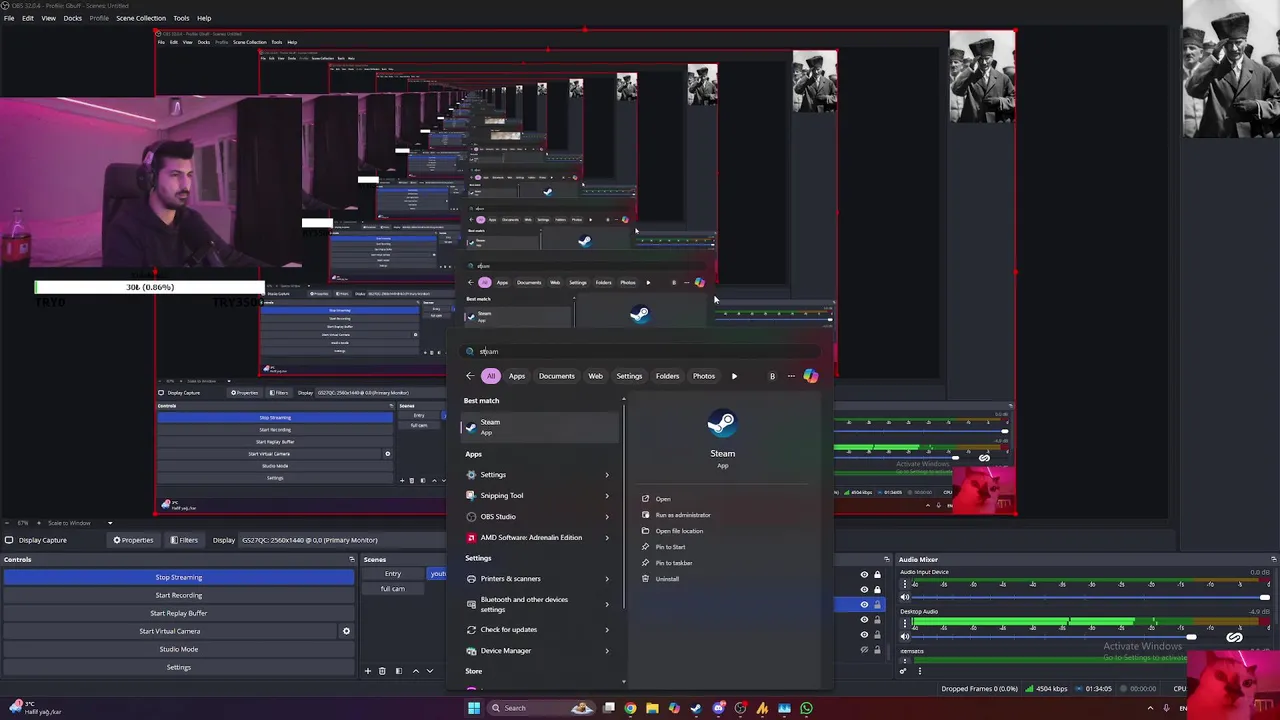The image size is (1280, 720).
Task: Select the Folders search filter tab
Action: click(x=667, y=376)
